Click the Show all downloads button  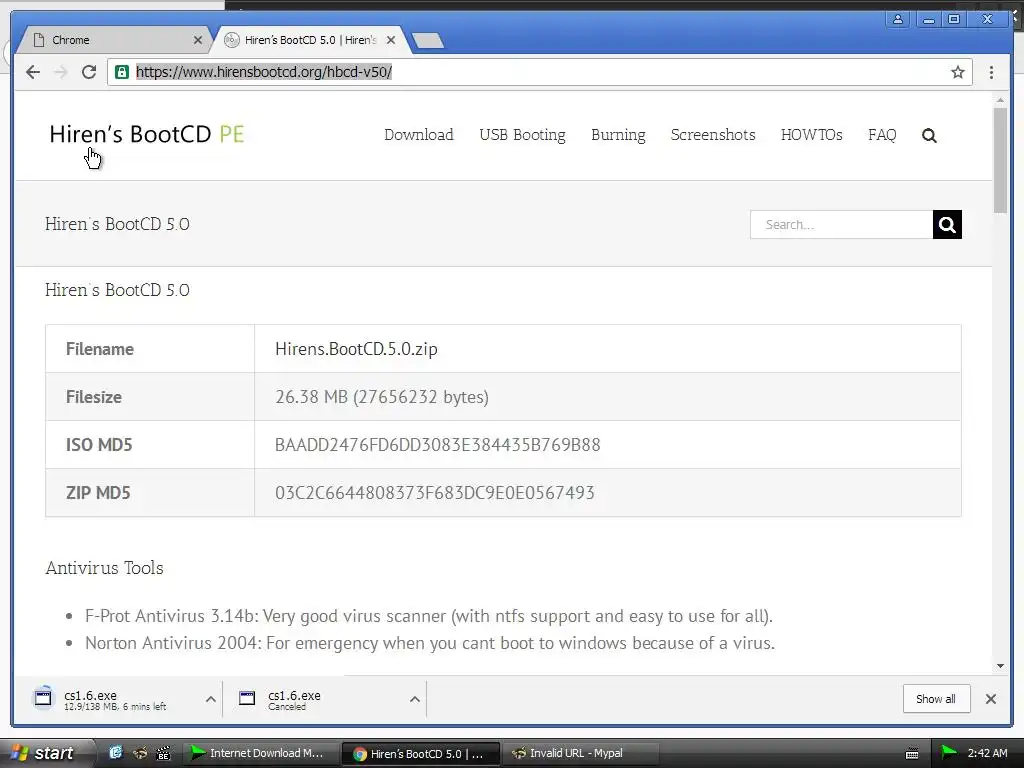[936, 699]
